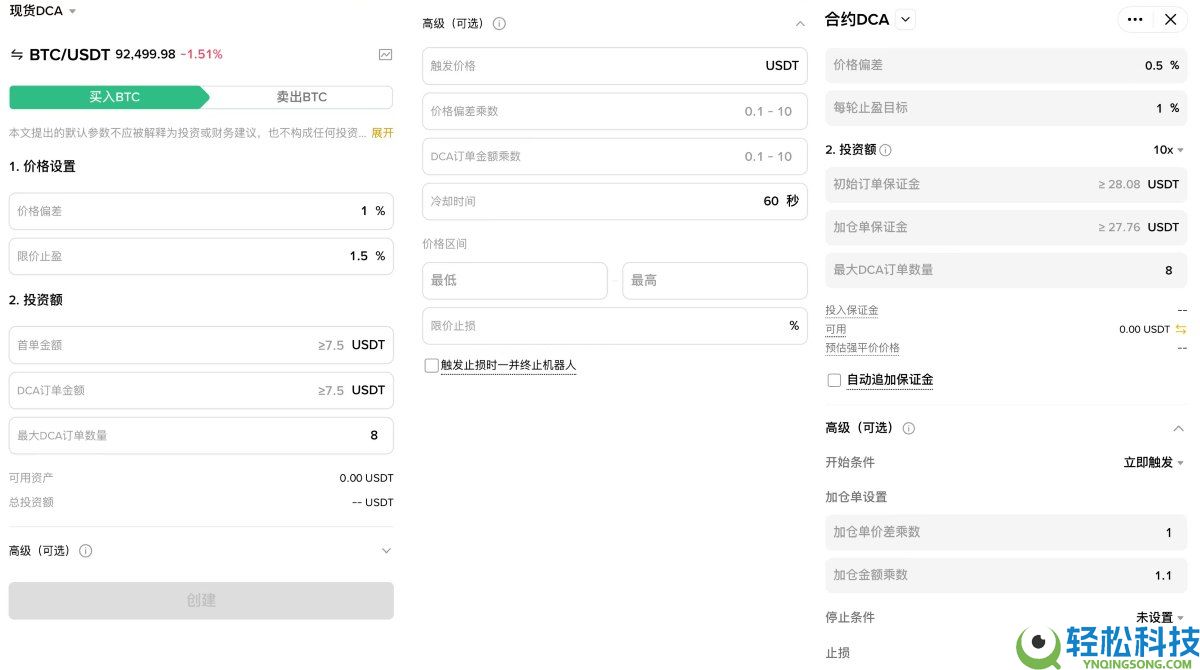This screenshot has height=670, width=1200.
Task: Switch to the 卖出BTC tab
Action: tap(300, 96)
